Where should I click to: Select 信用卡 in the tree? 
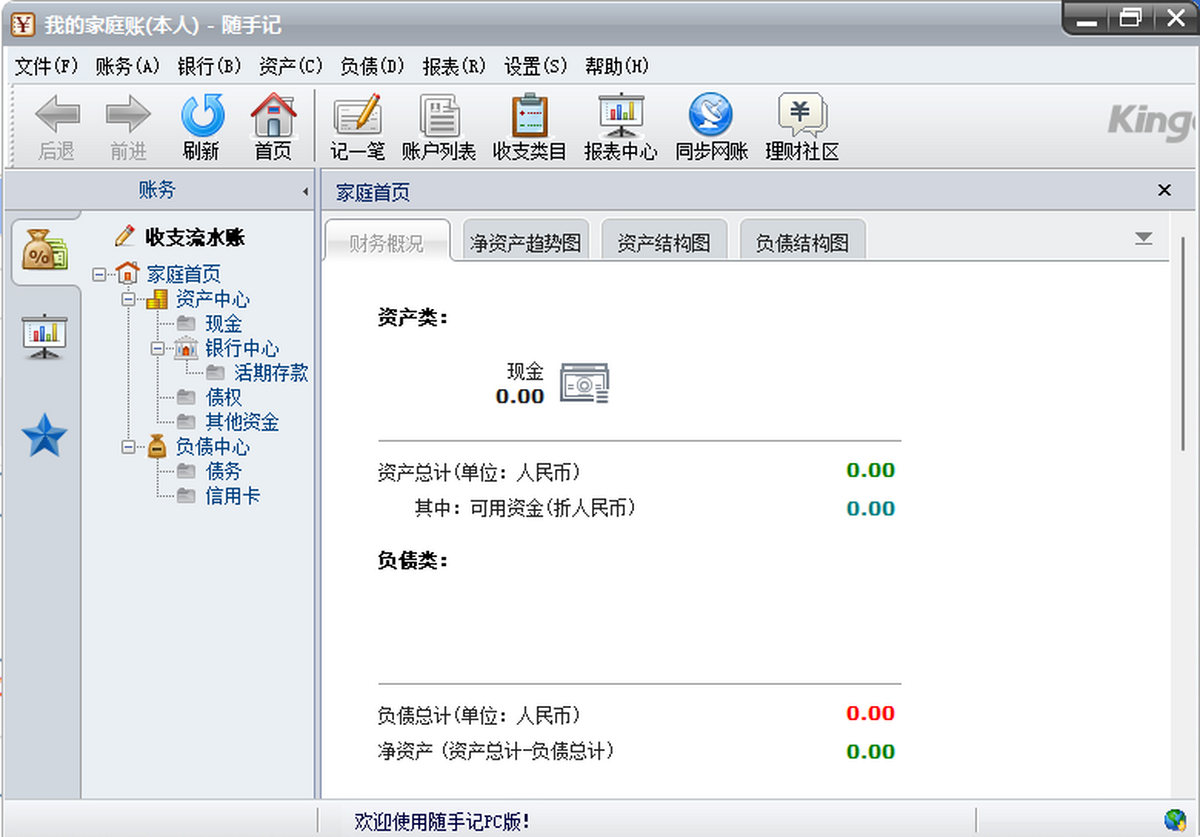pyautogui.click(x=232, y=496)
